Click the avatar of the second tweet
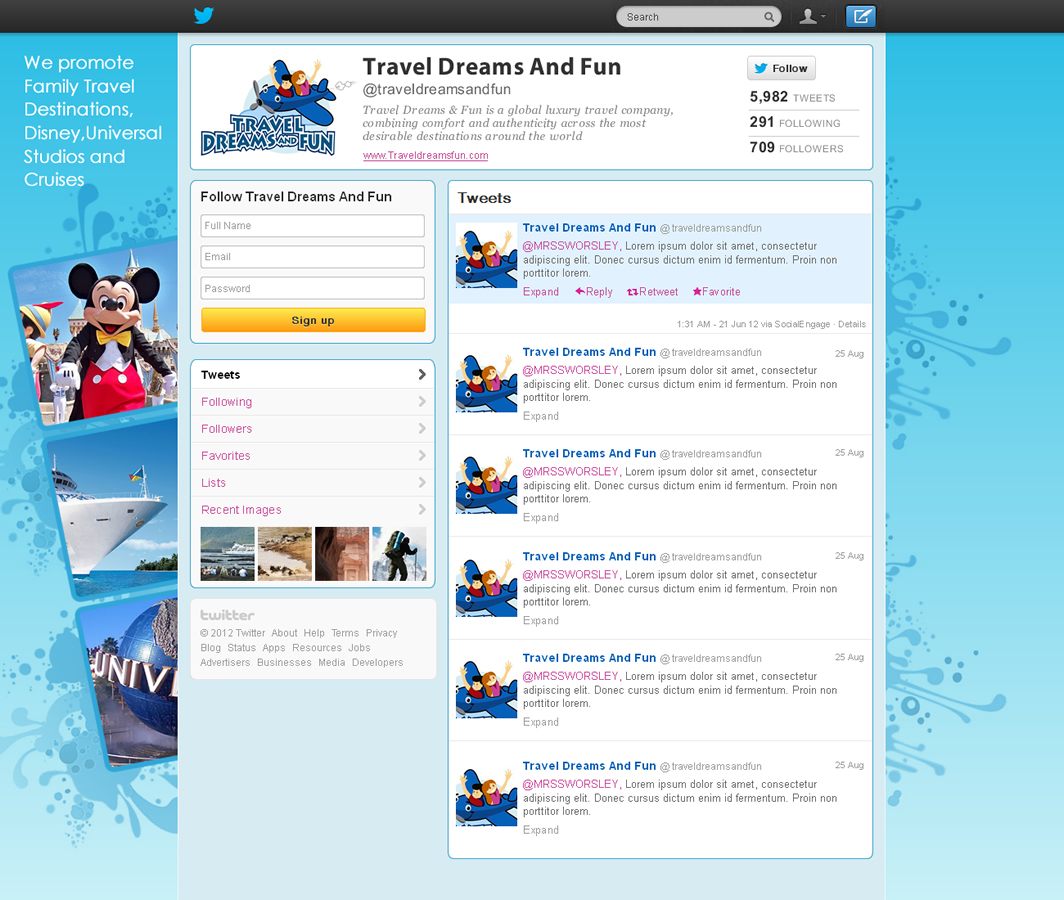Viewport: 1064px width, 900px height. (486, 381)
